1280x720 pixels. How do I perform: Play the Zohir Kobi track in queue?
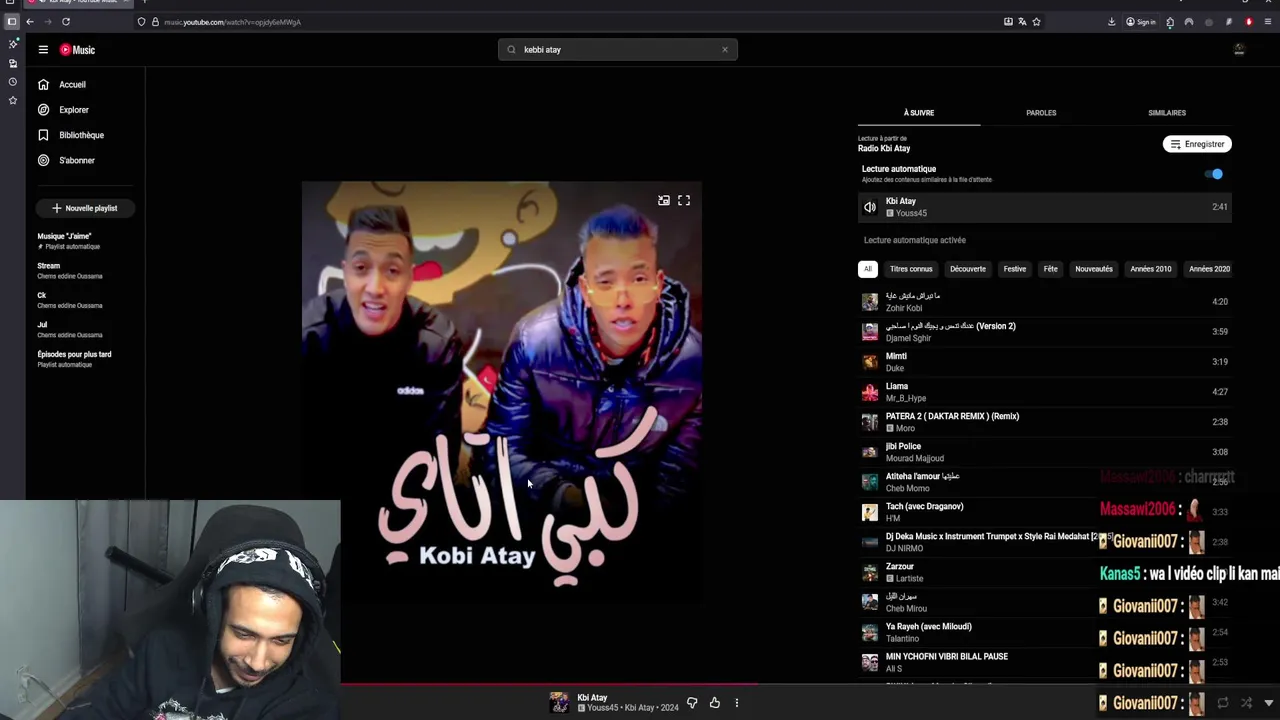pyautogui.click(x=1045, y=302)
